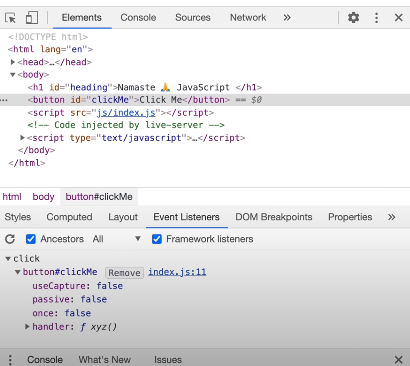
Task: Uncheck the Ancestors checkbox
Action: coord(31,239)
